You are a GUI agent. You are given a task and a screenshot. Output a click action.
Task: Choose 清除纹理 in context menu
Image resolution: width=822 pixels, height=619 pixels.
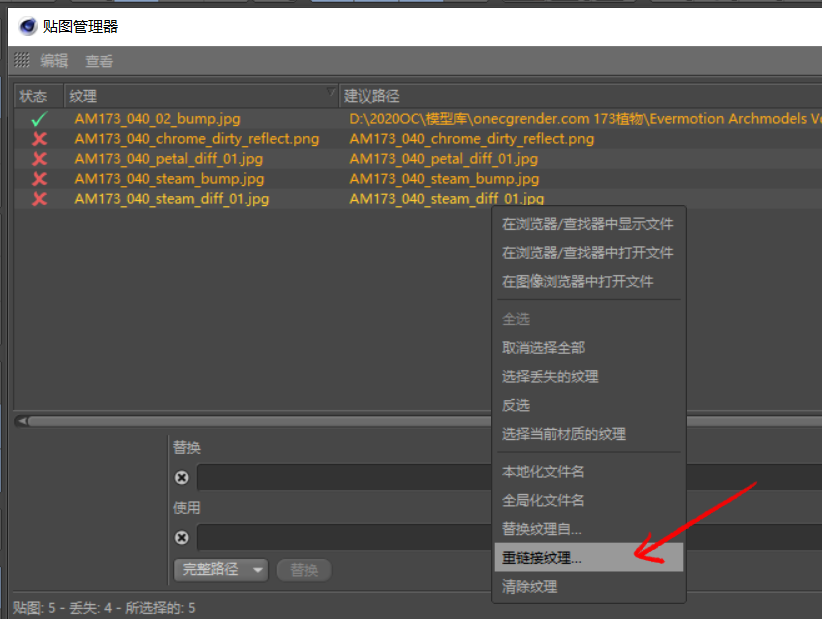[589, 587]
